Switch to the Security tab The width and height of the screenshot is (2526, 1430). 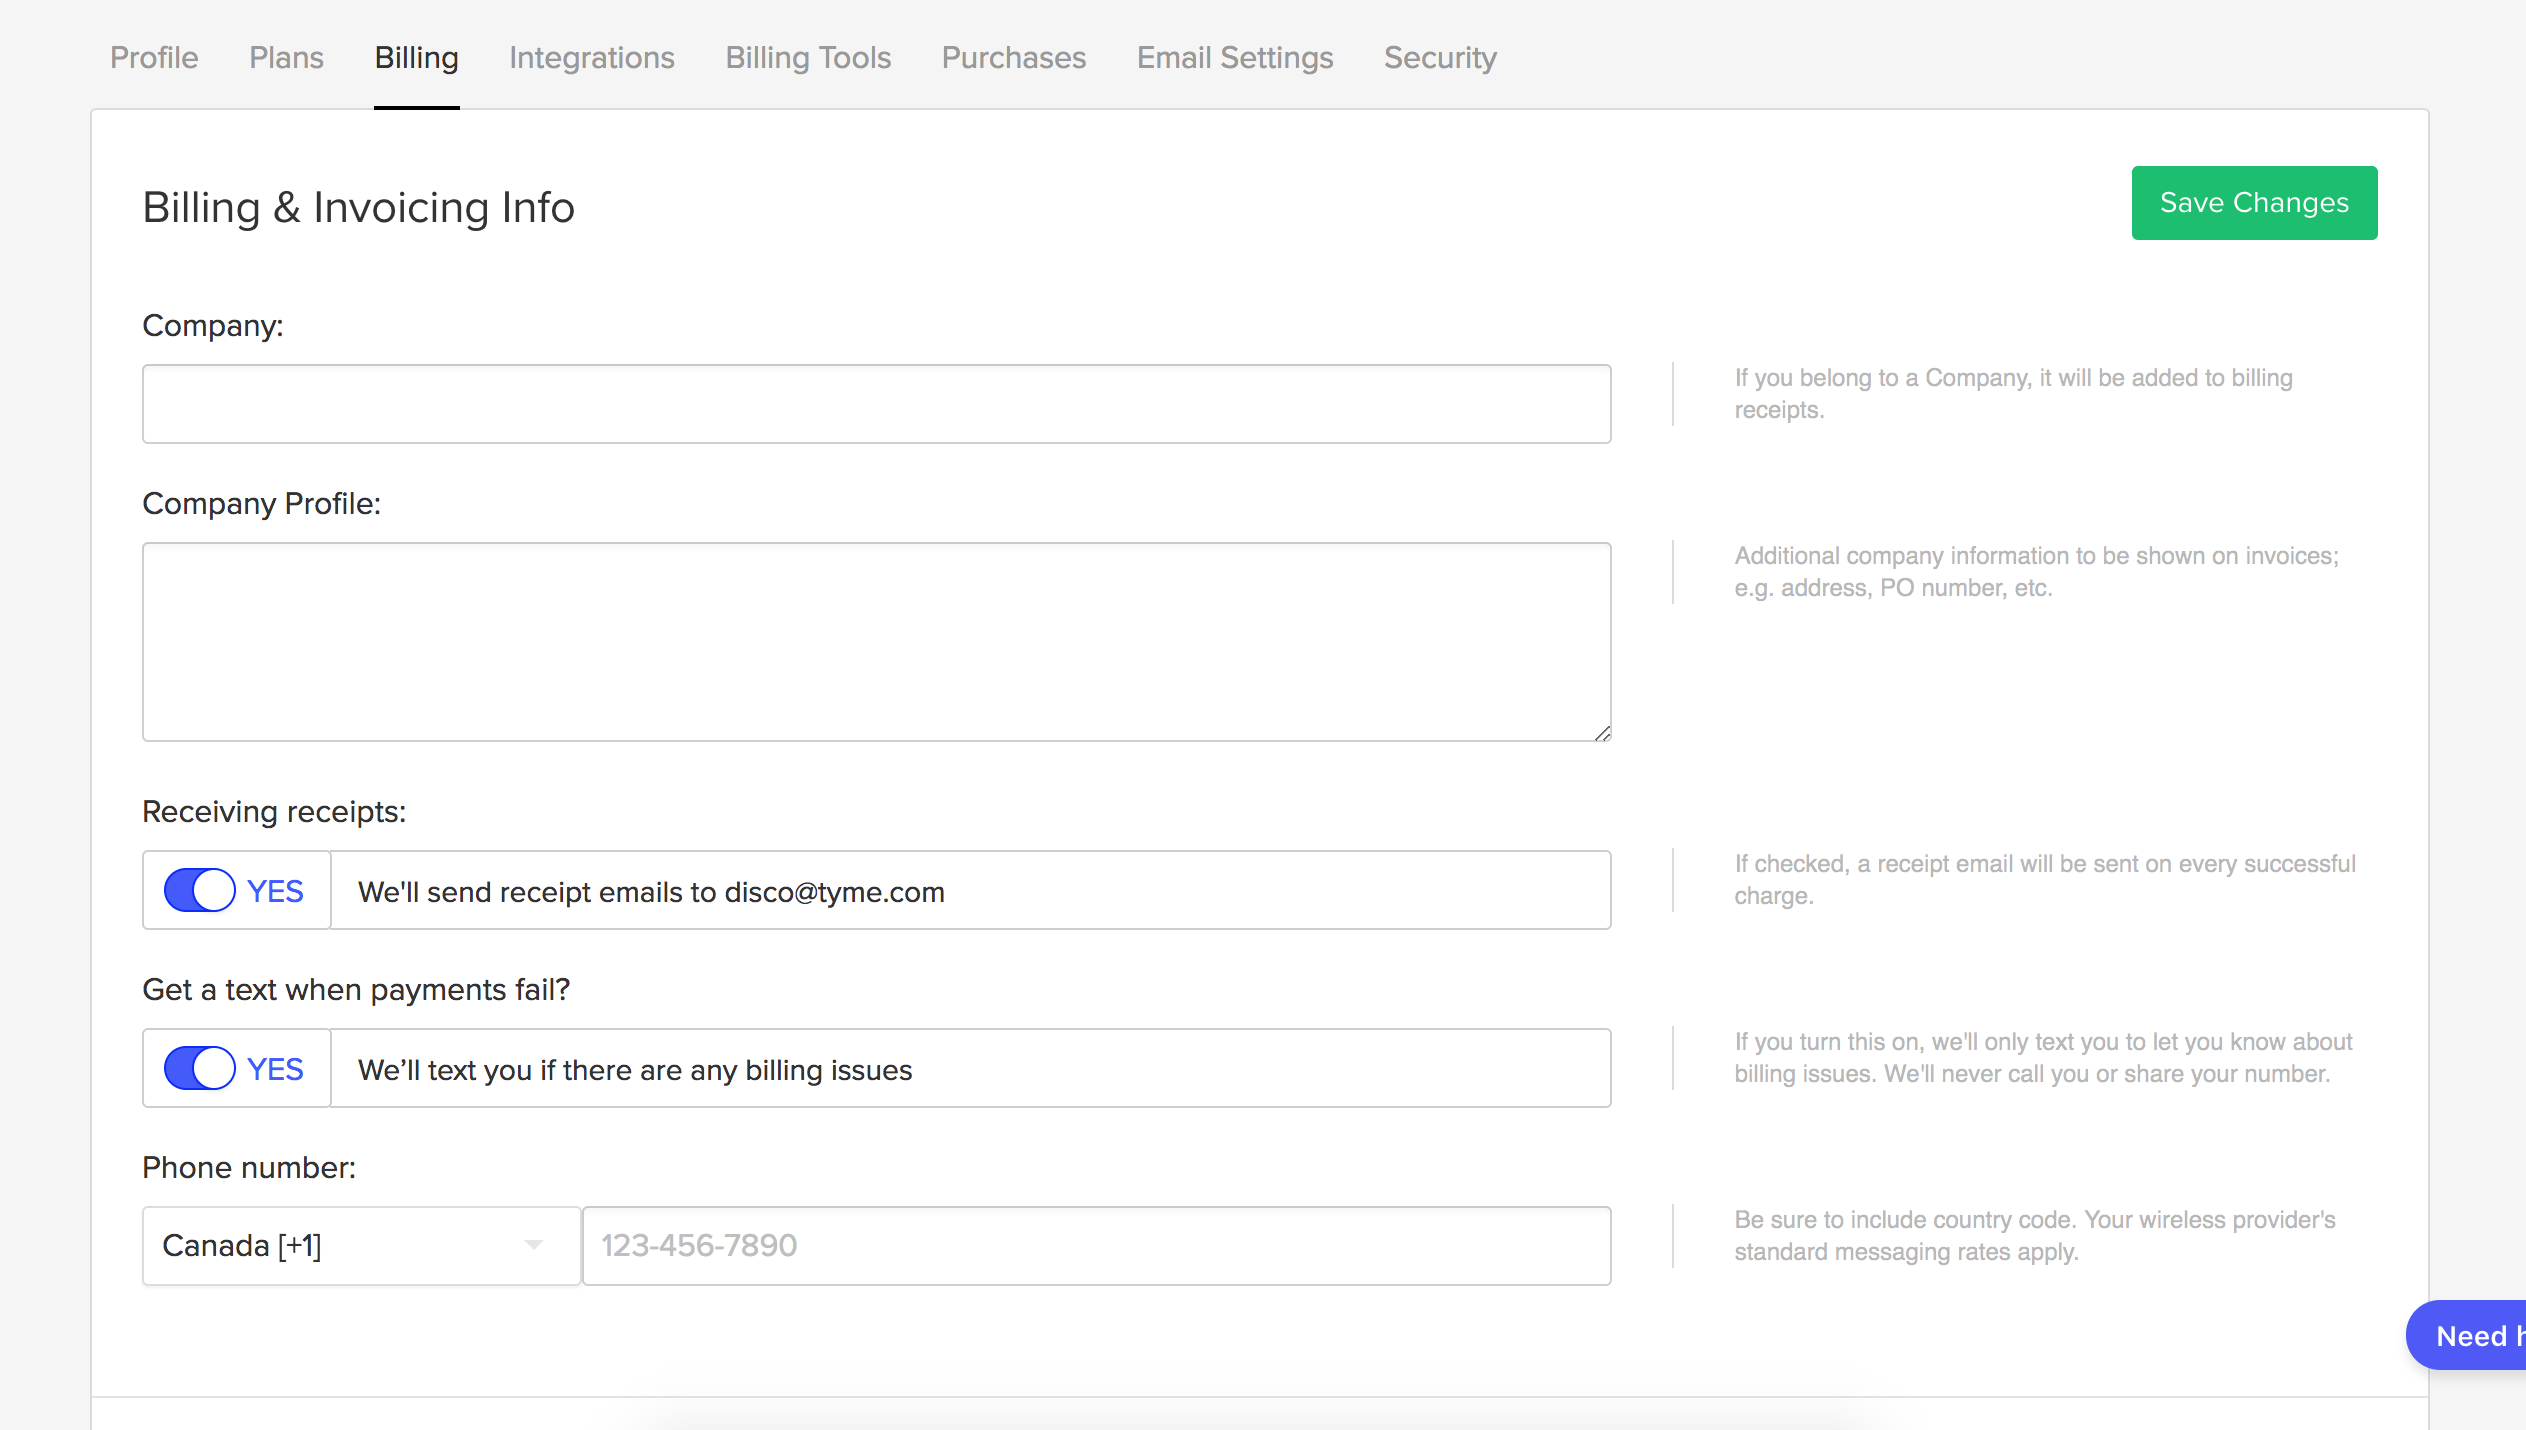click(x=1440, y=58)
